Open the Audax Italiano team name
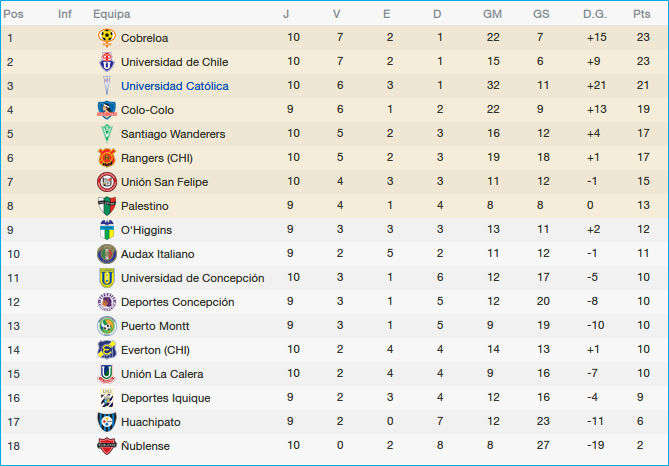The height and width of the screenshot is (466, 669). (x=157, y=254)
